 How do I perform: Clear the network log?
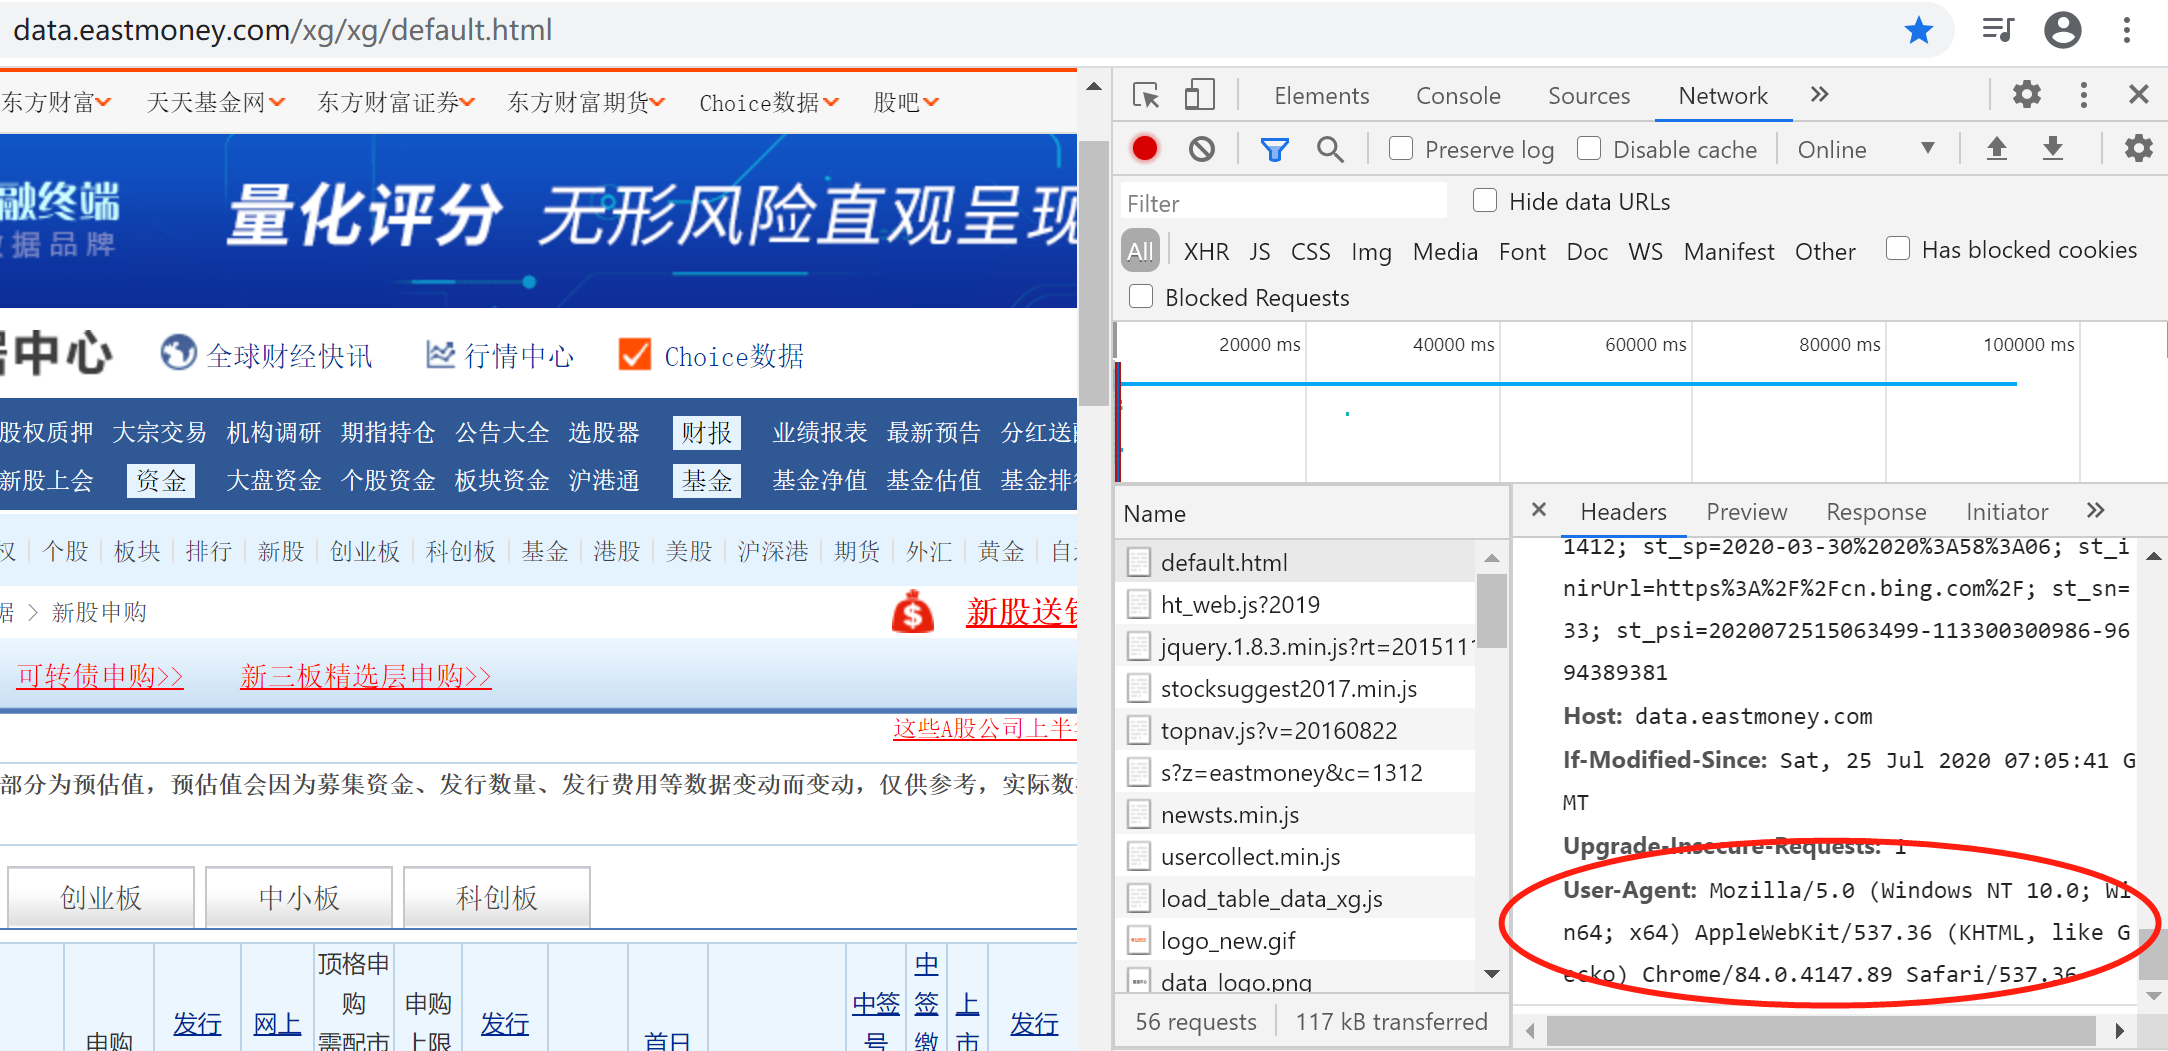coord(1202,149)
